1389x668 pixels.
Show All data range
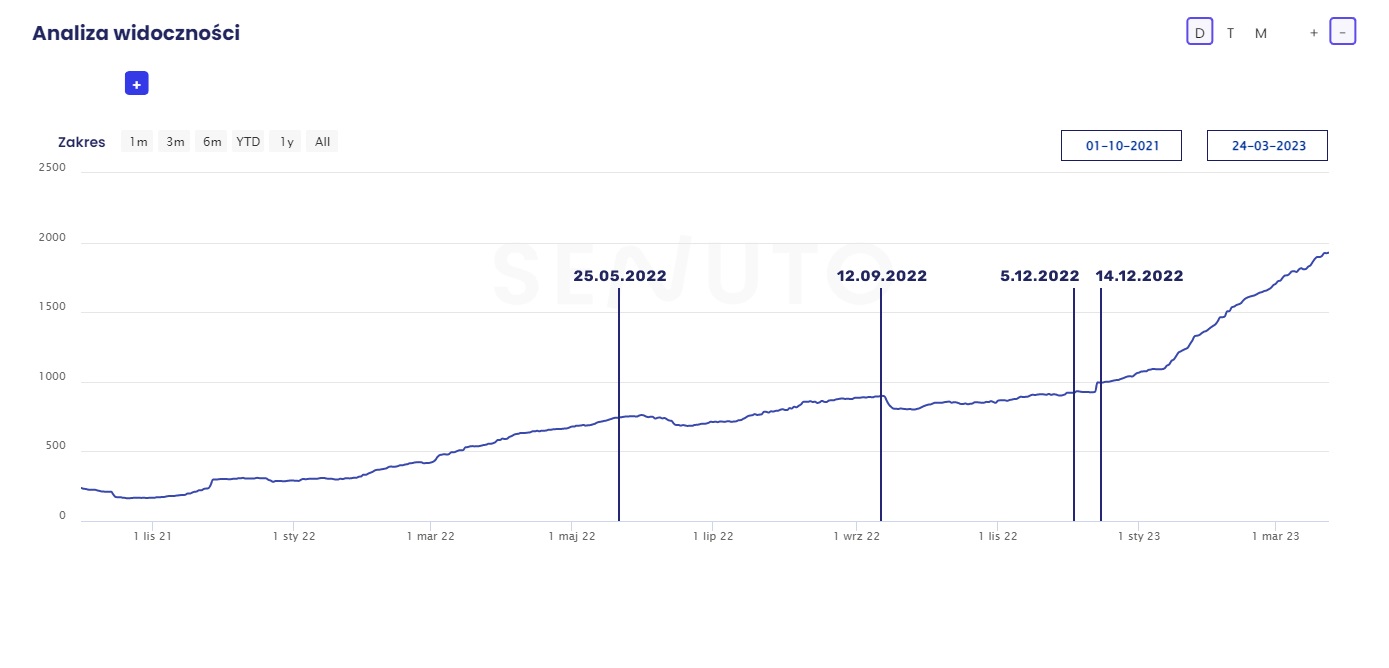click(x=322, y=142)
